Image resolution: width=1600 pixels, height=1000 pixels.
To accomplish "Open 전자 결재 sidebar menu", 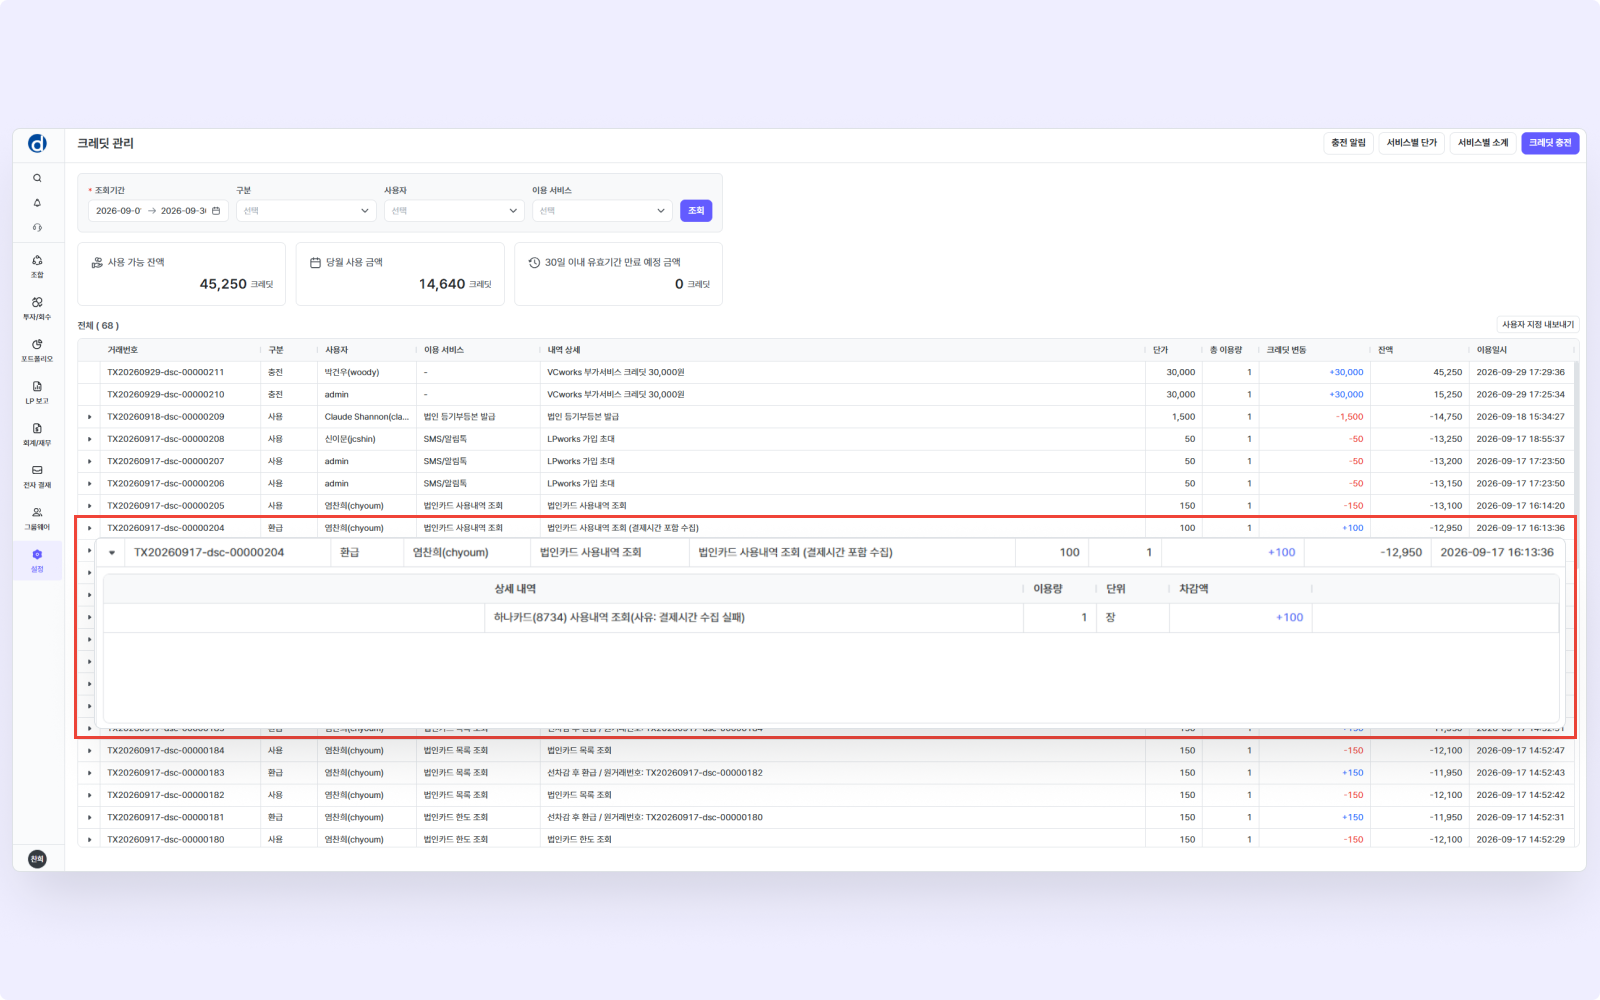I will pyautogui.click(x=37, y=476).
